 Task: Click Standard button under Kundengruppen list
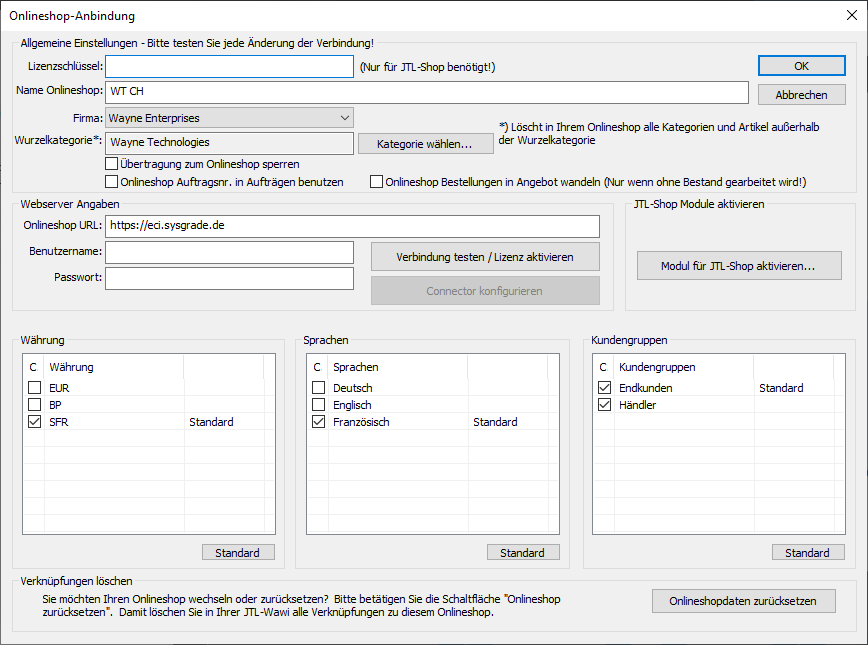(808, 553)
